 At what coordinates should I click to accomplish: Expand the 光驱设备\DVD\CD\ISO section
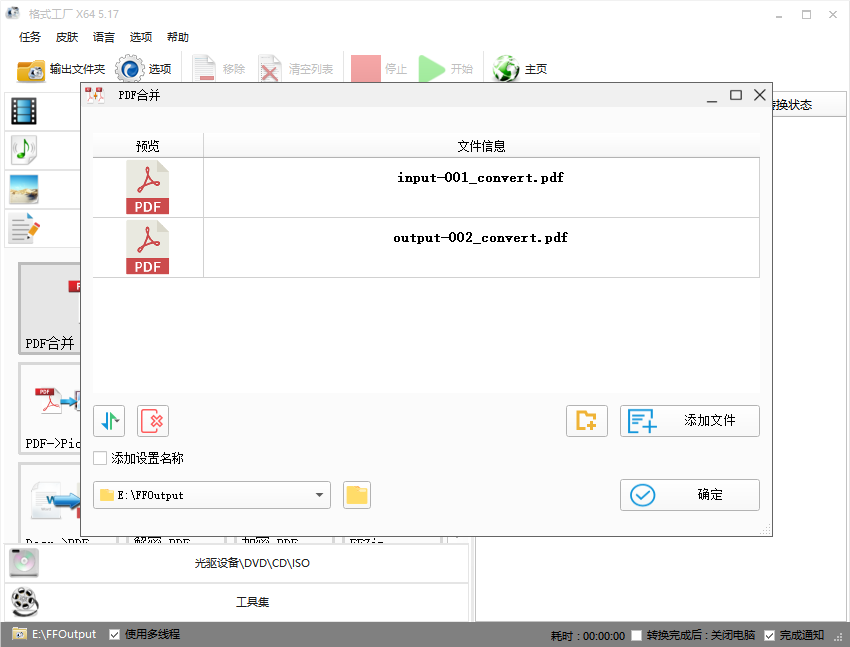250,563
